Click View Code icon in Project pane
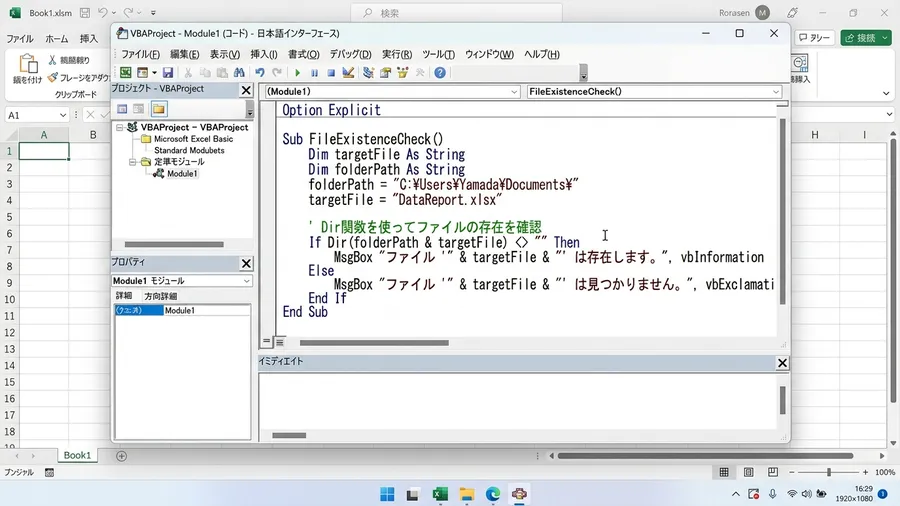Image resolution: width=900 pixels, height=506 pixels. point(122,109)
